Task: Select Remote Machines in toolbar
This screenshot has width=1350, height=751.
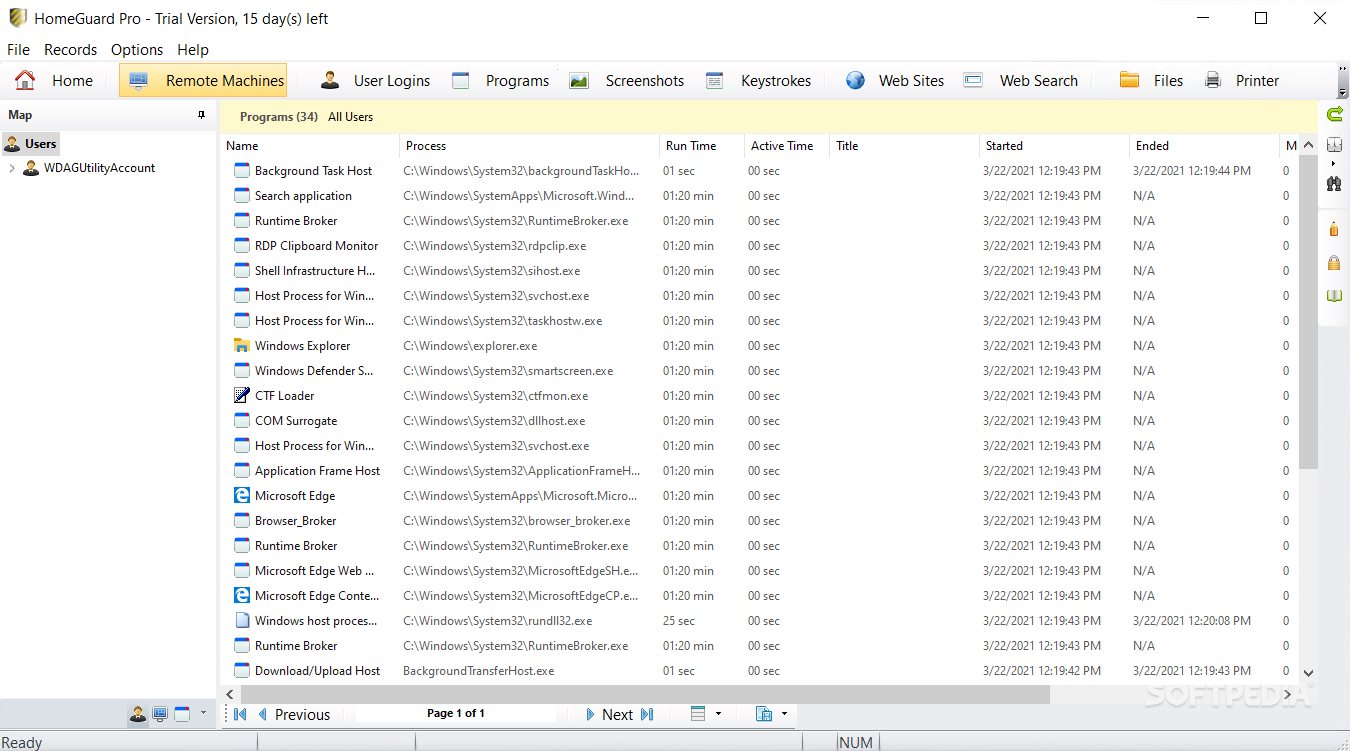Action: [x=203, y=81]
